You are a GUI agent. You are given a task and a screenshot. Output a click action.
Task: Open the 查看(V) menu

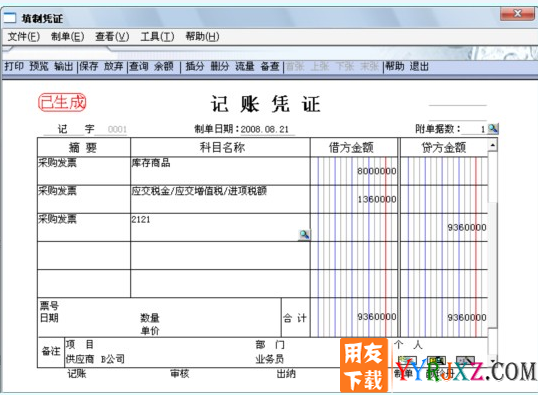112,36
